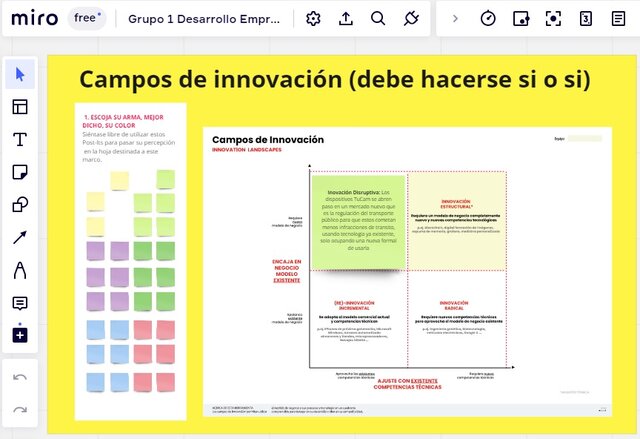
Task: Click the INNOVATION LANDSCAPES subtitle
Action: coord(247,150)
